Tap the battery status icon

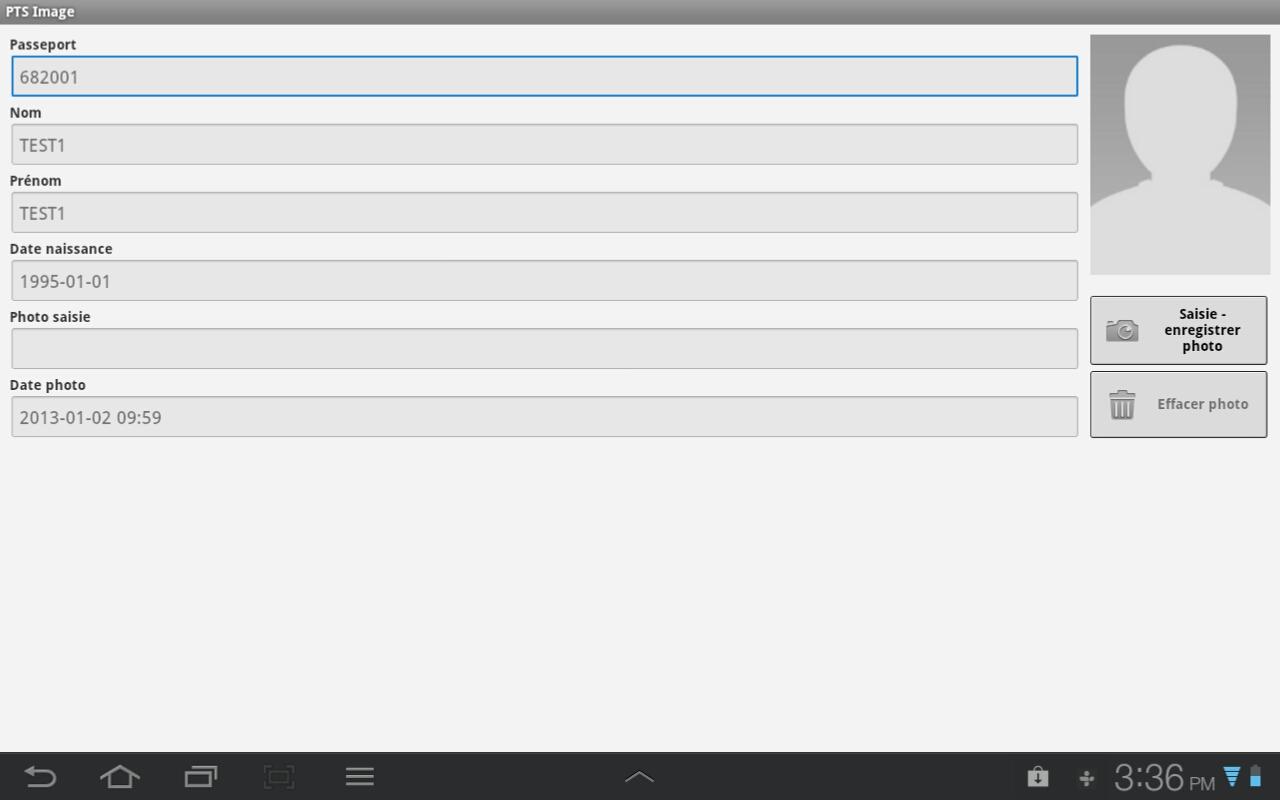pyautogui.click(x=1255, y=777)
